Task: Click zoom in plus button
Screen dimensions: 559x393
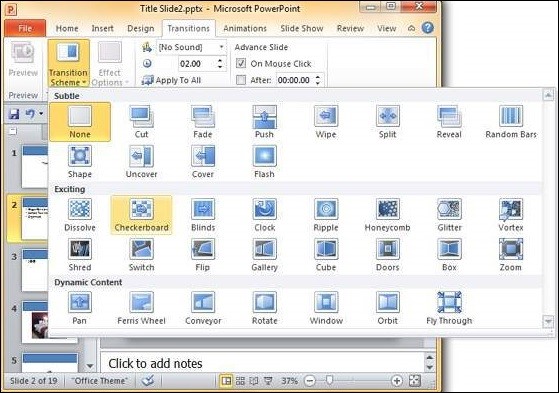Action: pyautogui.click(x=397, y=381)
